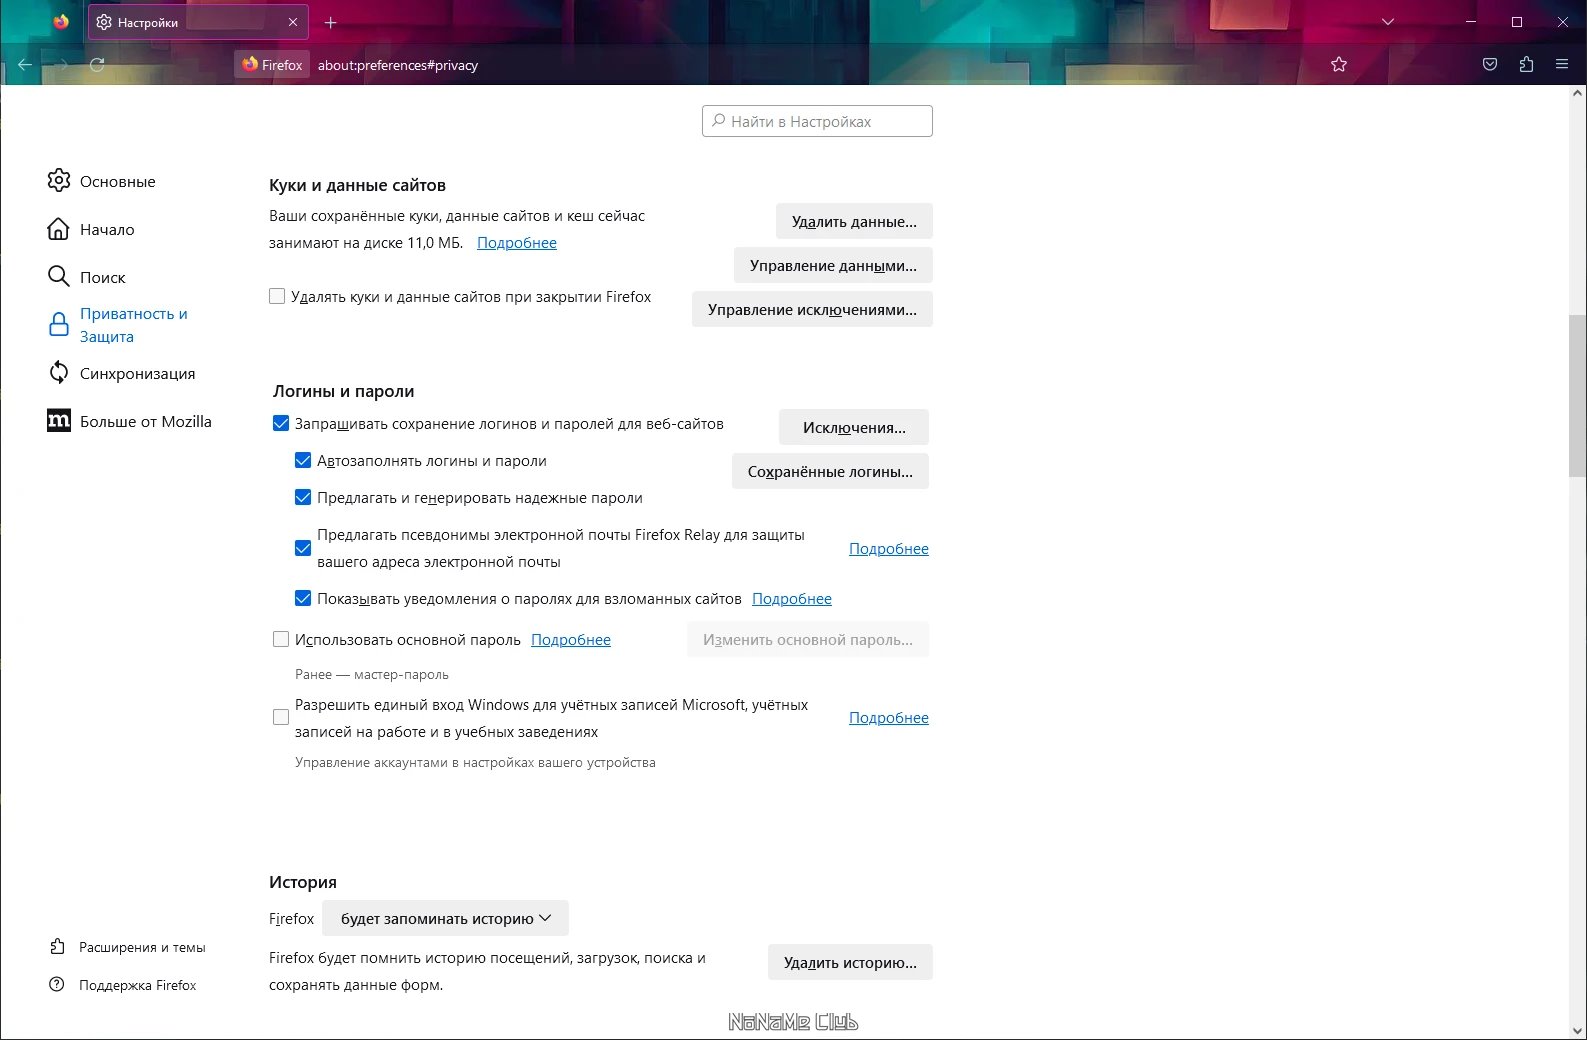Click Управление исключениями button

click(x=812, y=309)
